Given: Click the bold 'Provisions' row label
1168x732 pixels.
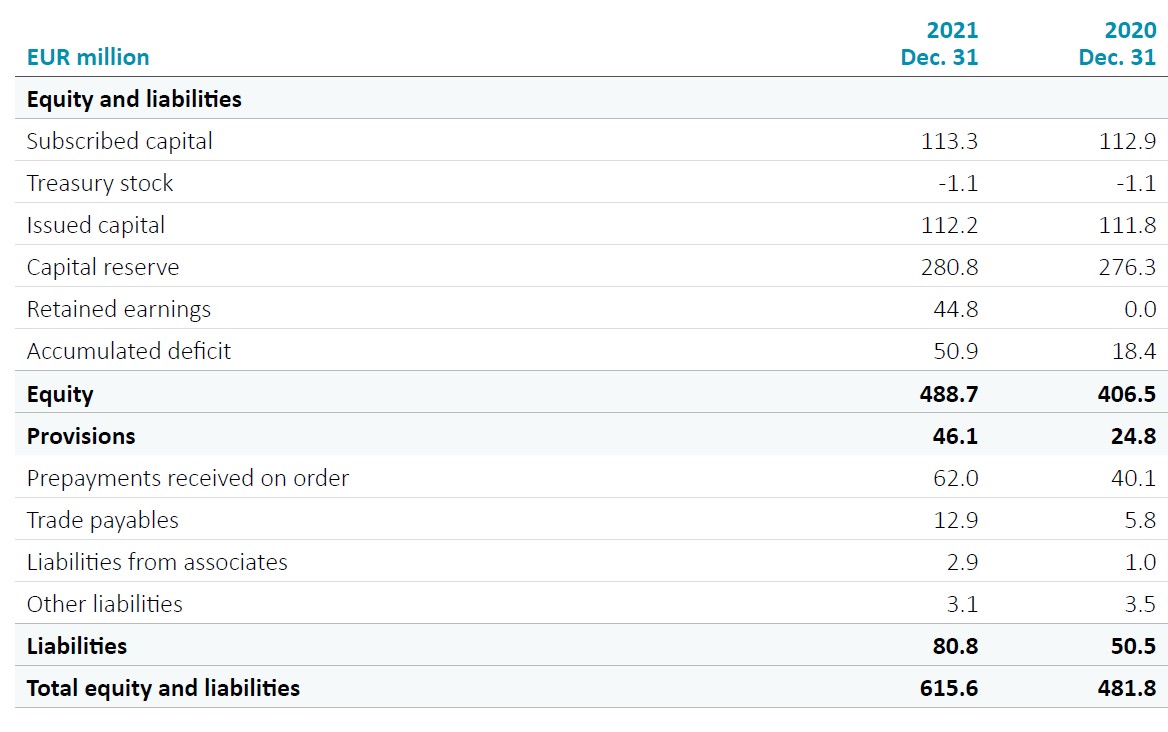Looking at the screenshot, I should coord(81,436).
